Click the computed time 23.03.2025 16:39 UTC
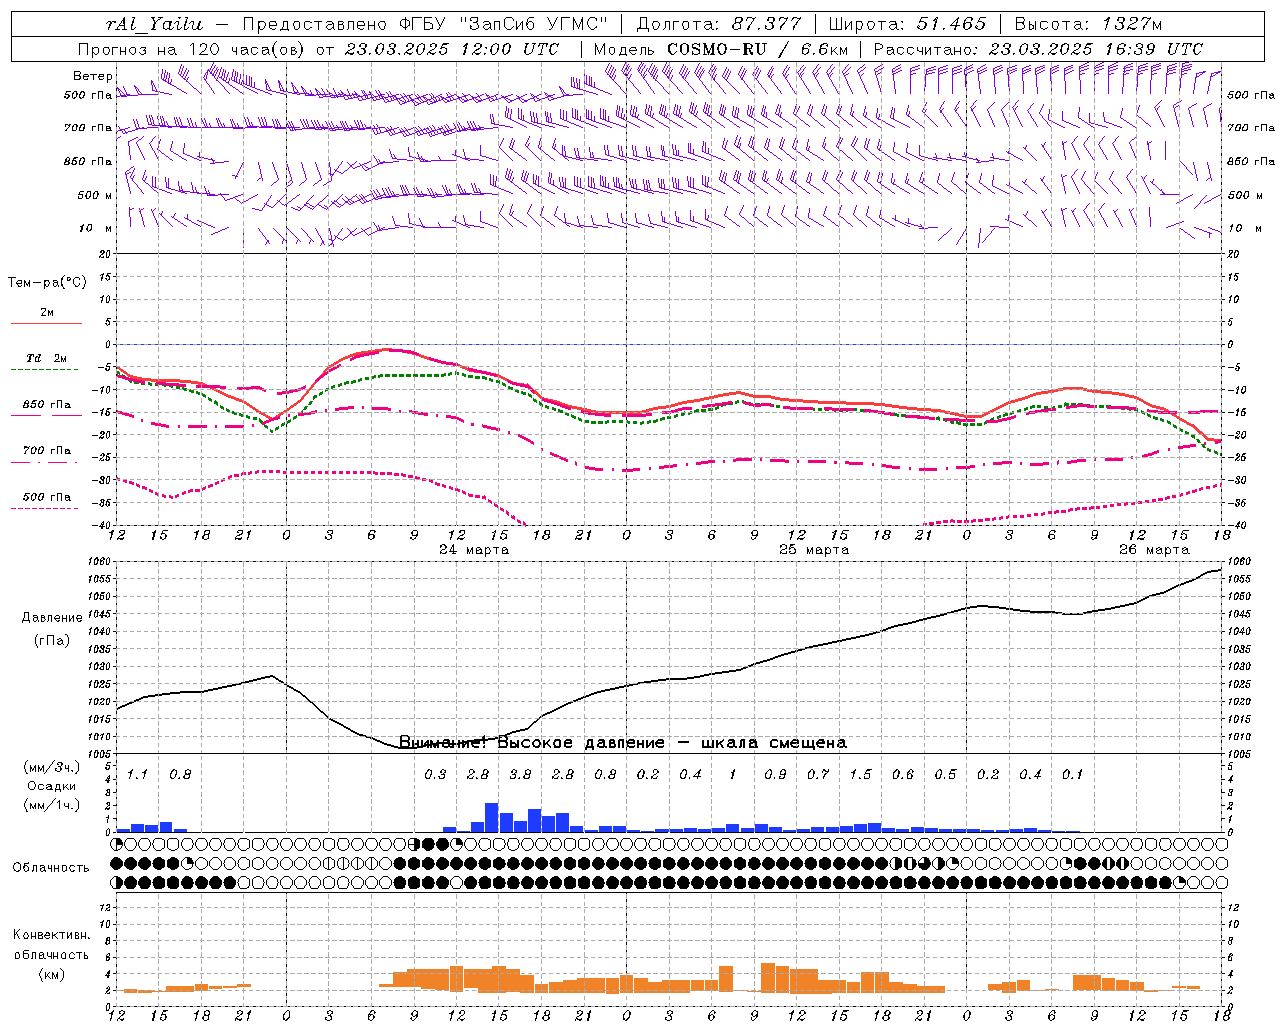The width and height of the screenshot is (1280, 1024). (x=1096, y=49)
